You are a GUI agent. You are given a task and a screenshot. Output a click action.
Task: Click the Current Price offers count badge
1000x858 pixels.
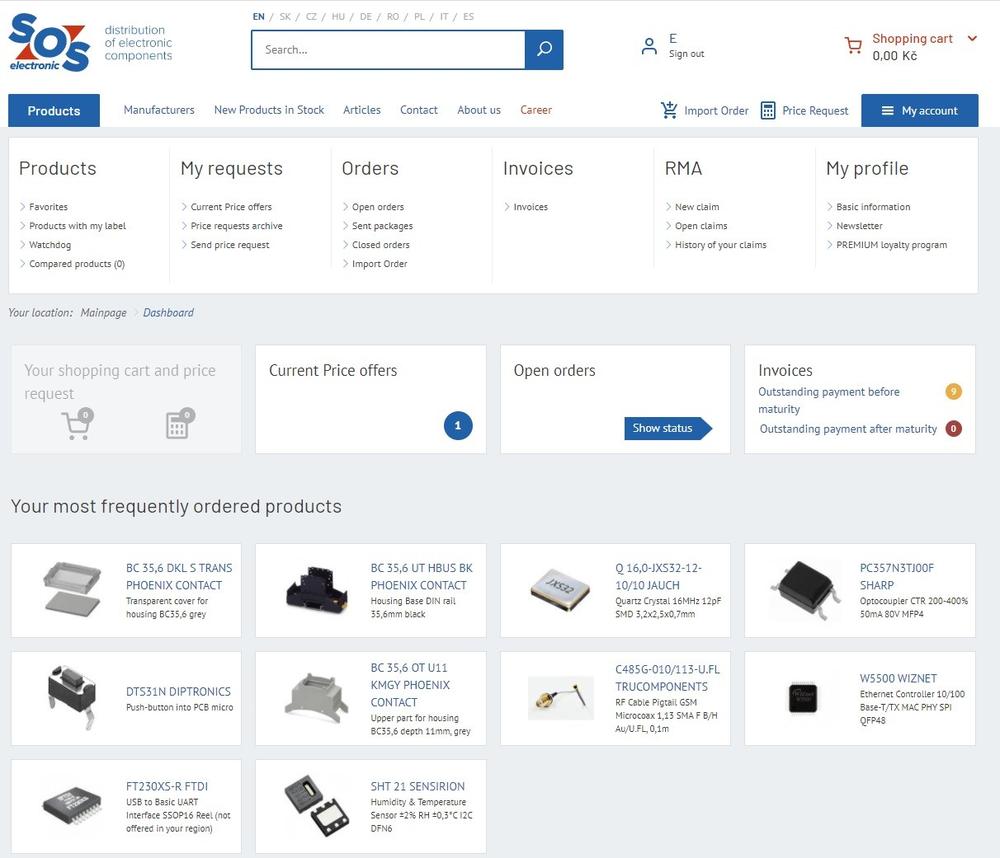point(458,425)
